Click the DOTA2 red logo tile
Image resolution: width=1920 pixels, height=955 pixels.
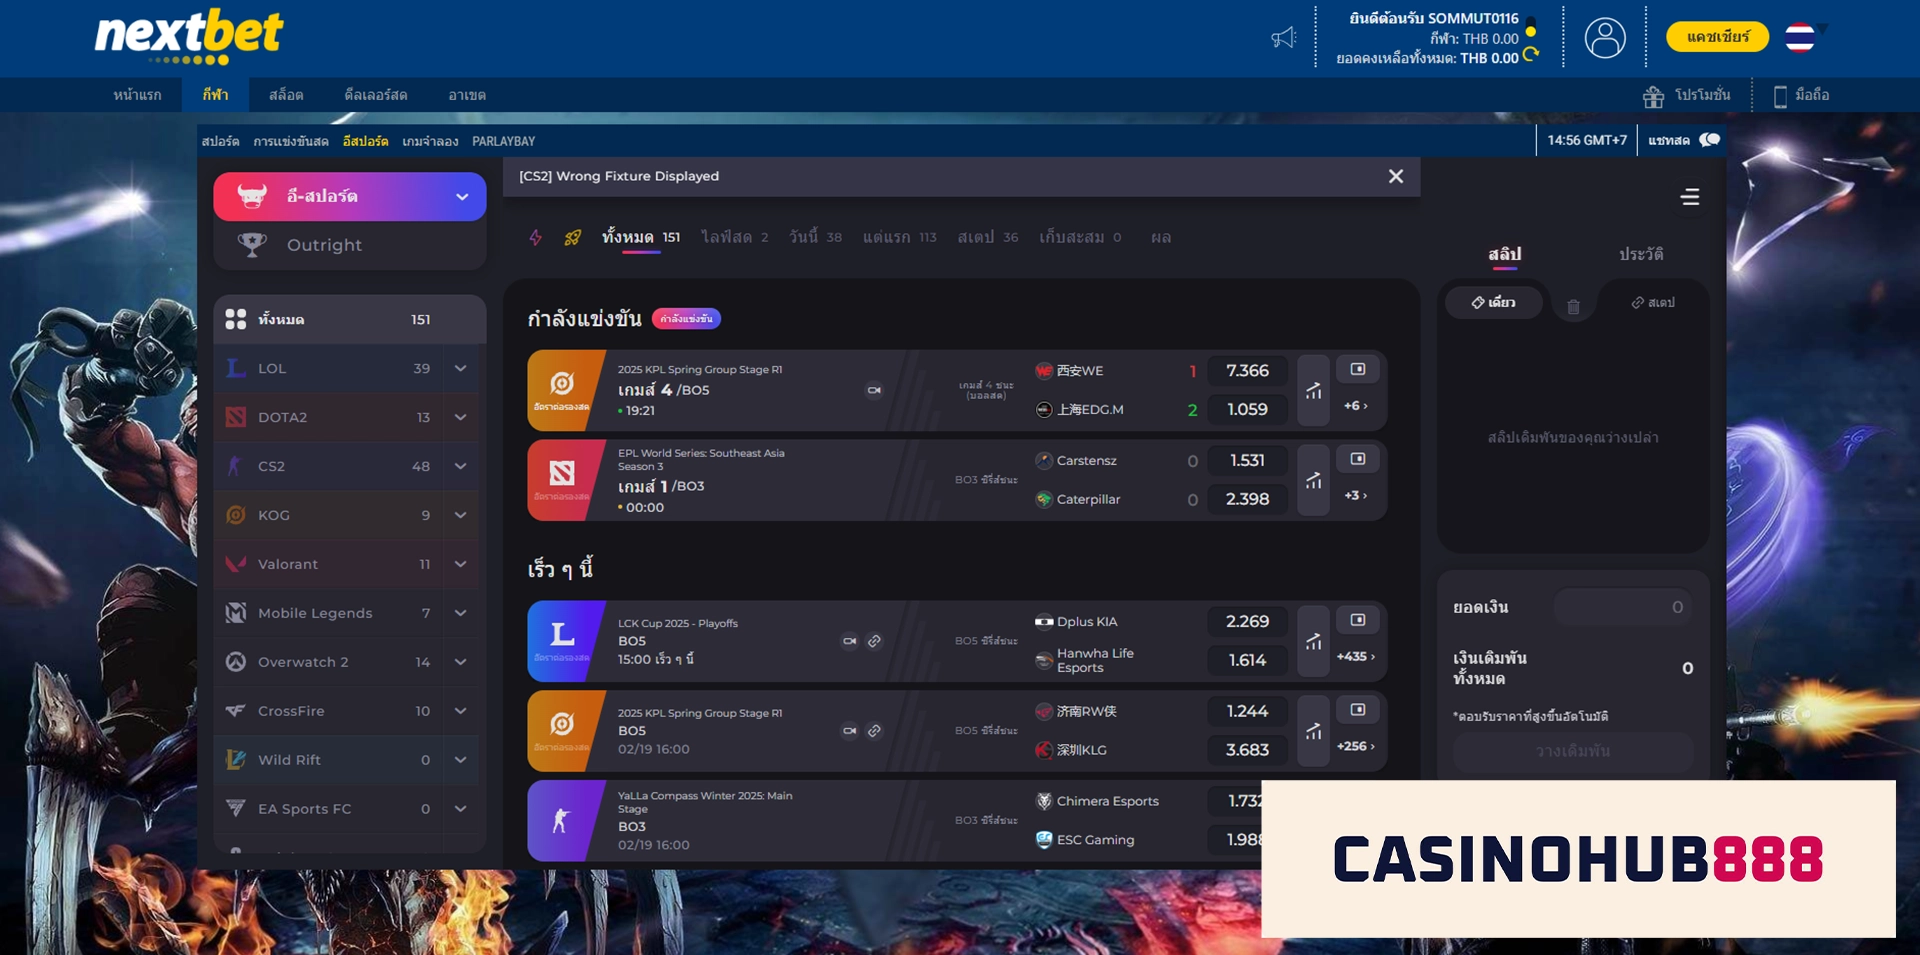[566, 480]
